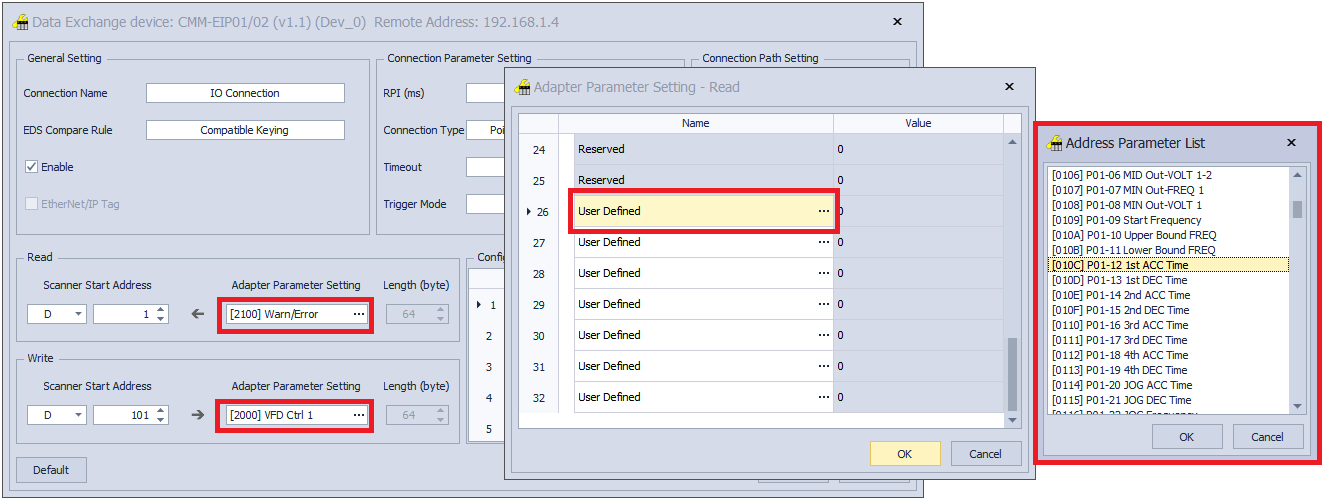The width and height of the screenshot is (1326, 500).
Task: Click Reserved cell in row 24
Action: point(704,149)
